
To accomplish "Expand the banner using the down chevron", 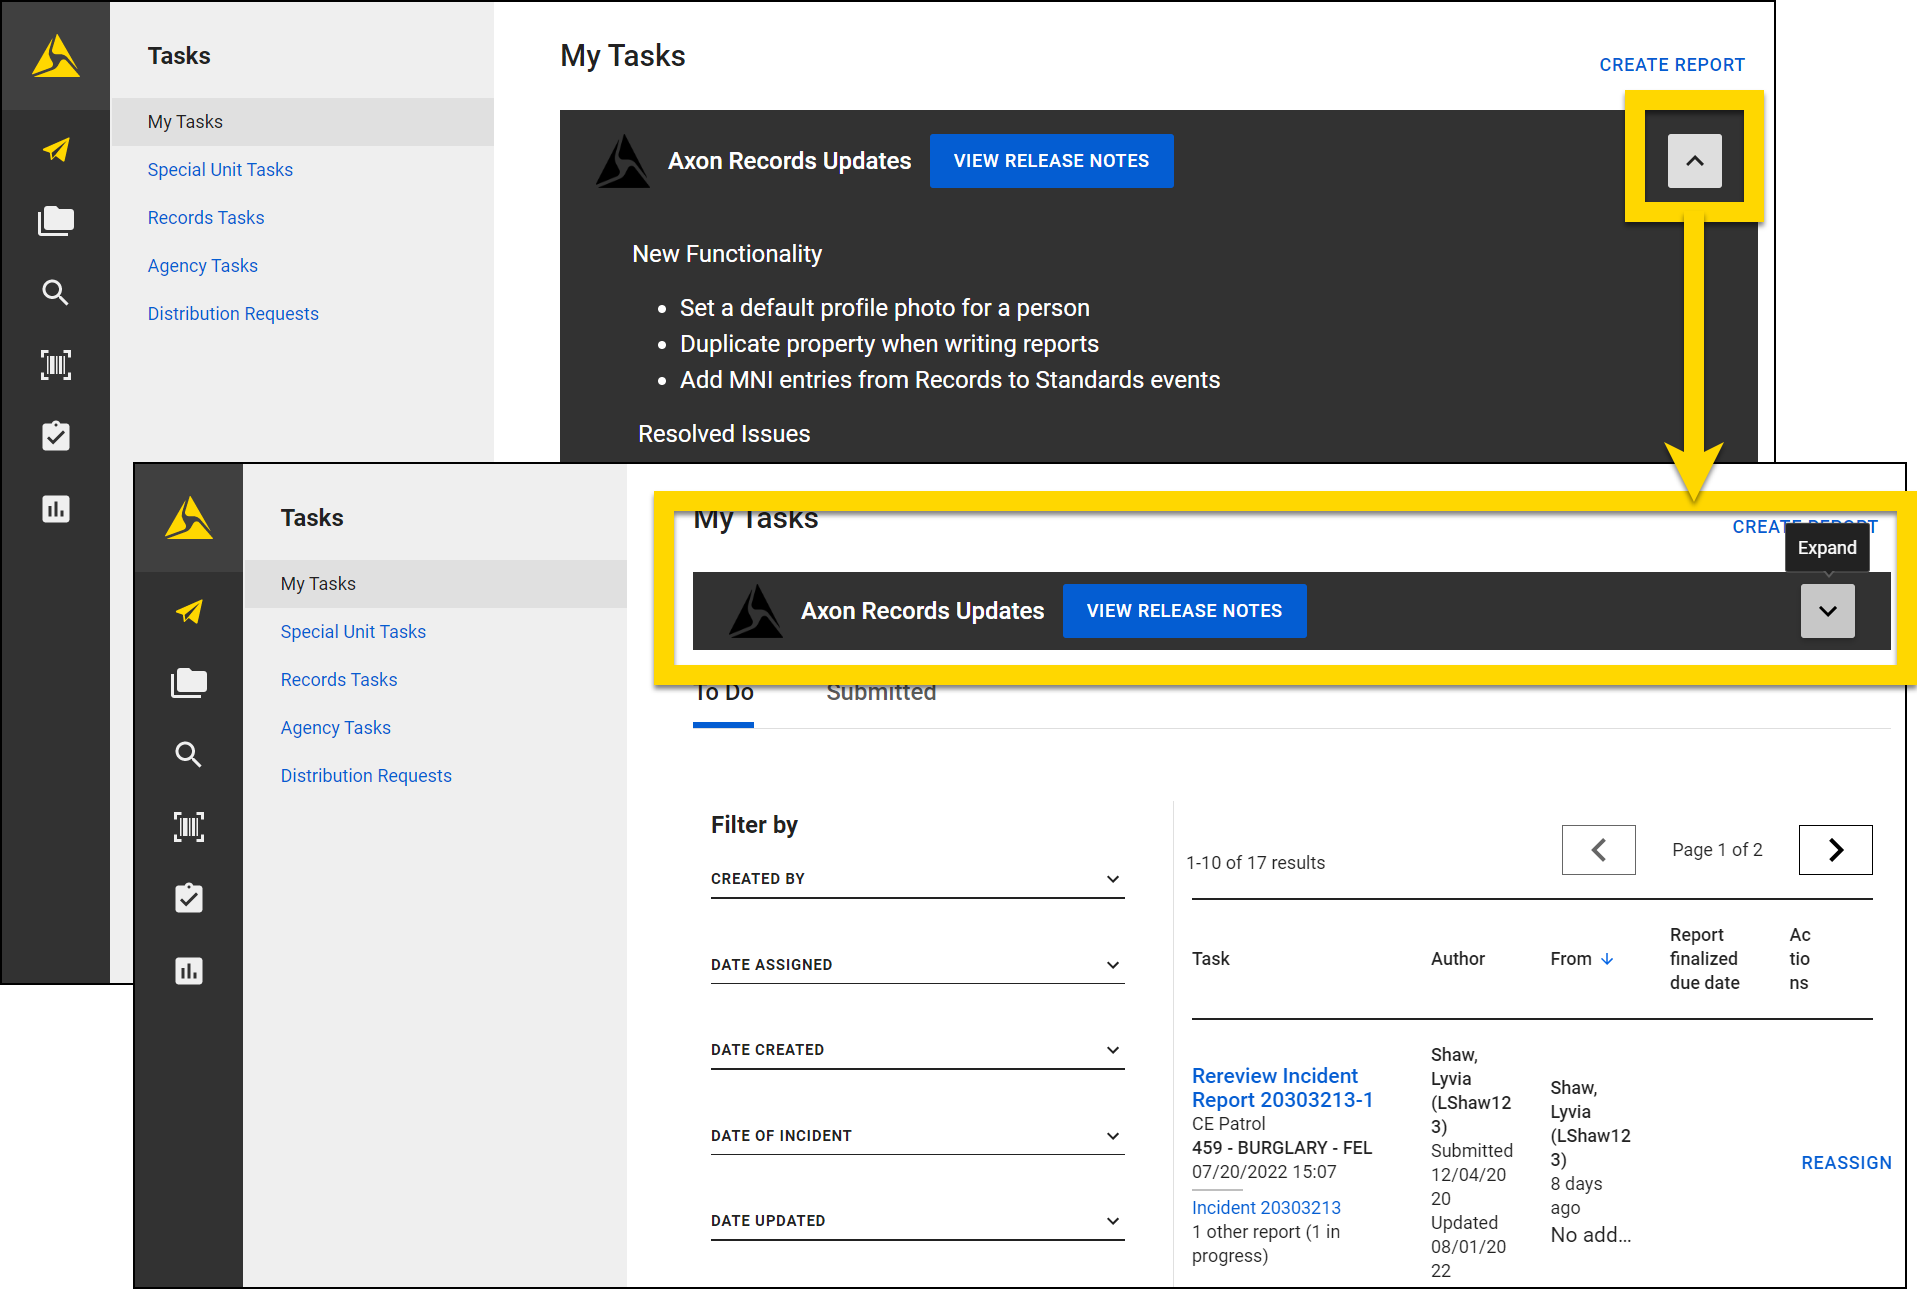I will [x=1827, y=610].
